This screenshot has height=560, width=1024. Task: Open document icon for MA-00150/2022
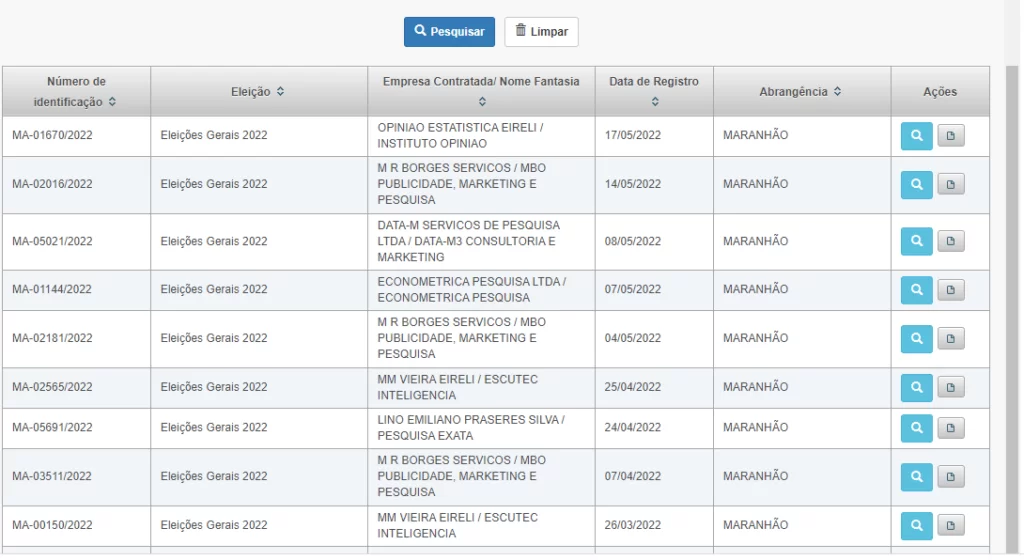[950, 525]
